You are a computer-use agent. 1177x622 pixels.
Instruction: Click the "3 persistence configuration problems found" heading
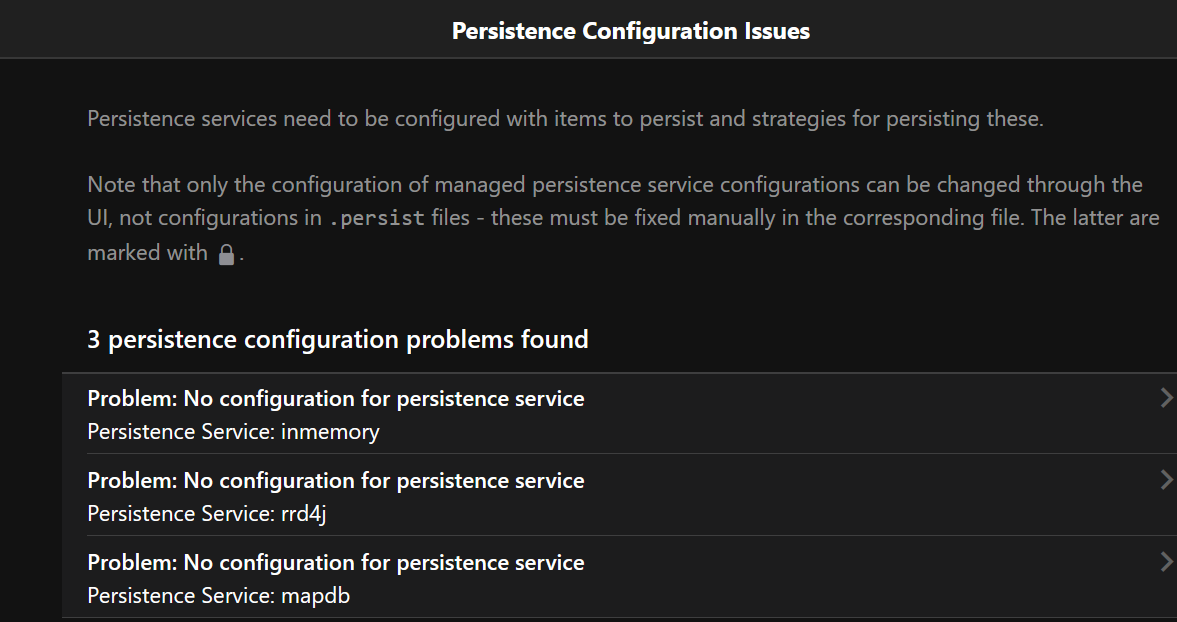click(337, 340)
